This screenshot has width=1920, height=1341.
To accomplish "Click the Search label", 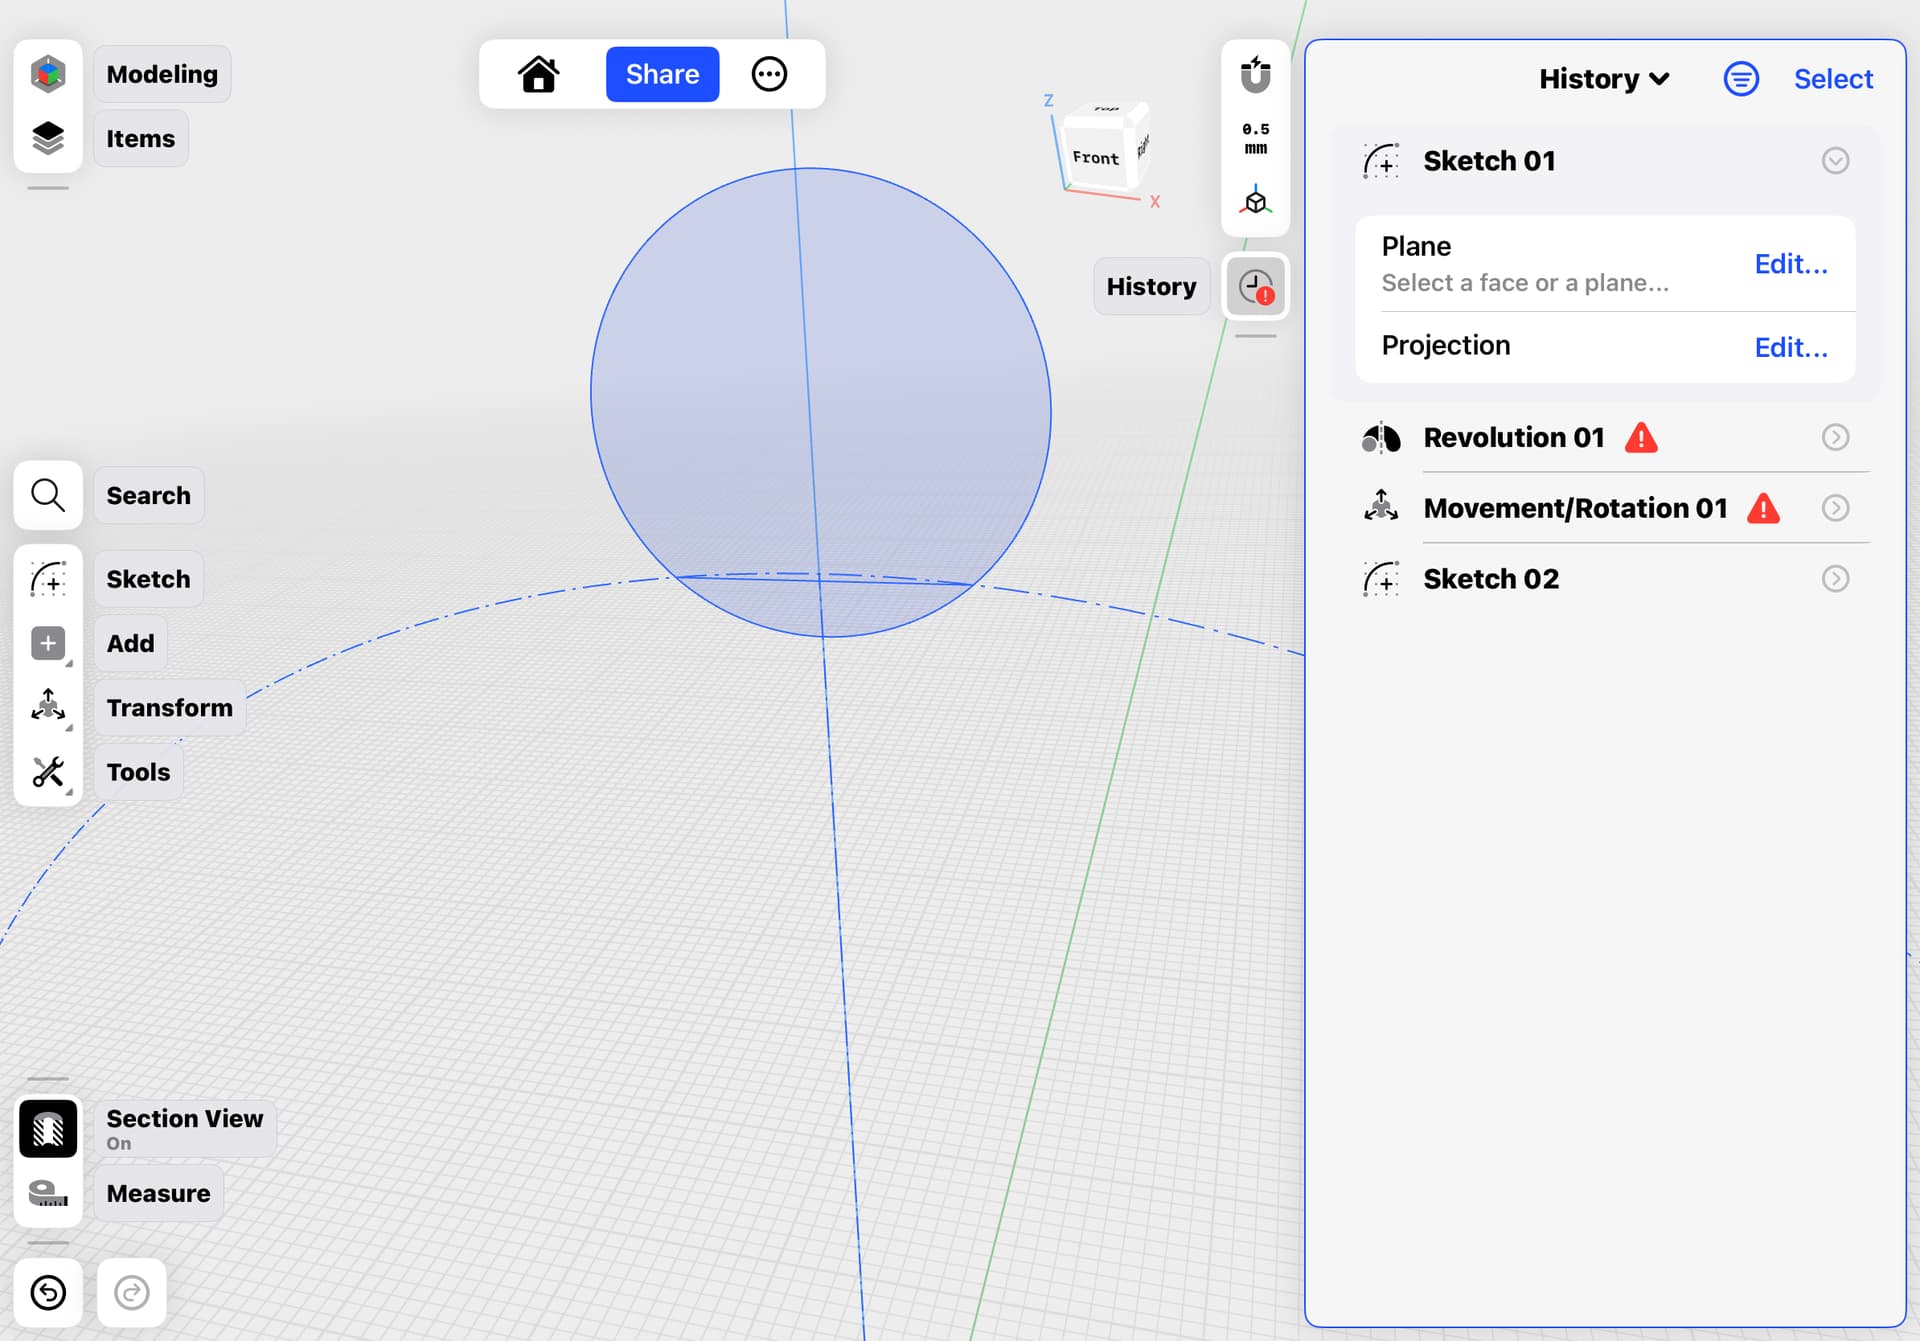I will click(x=148, y=495).
